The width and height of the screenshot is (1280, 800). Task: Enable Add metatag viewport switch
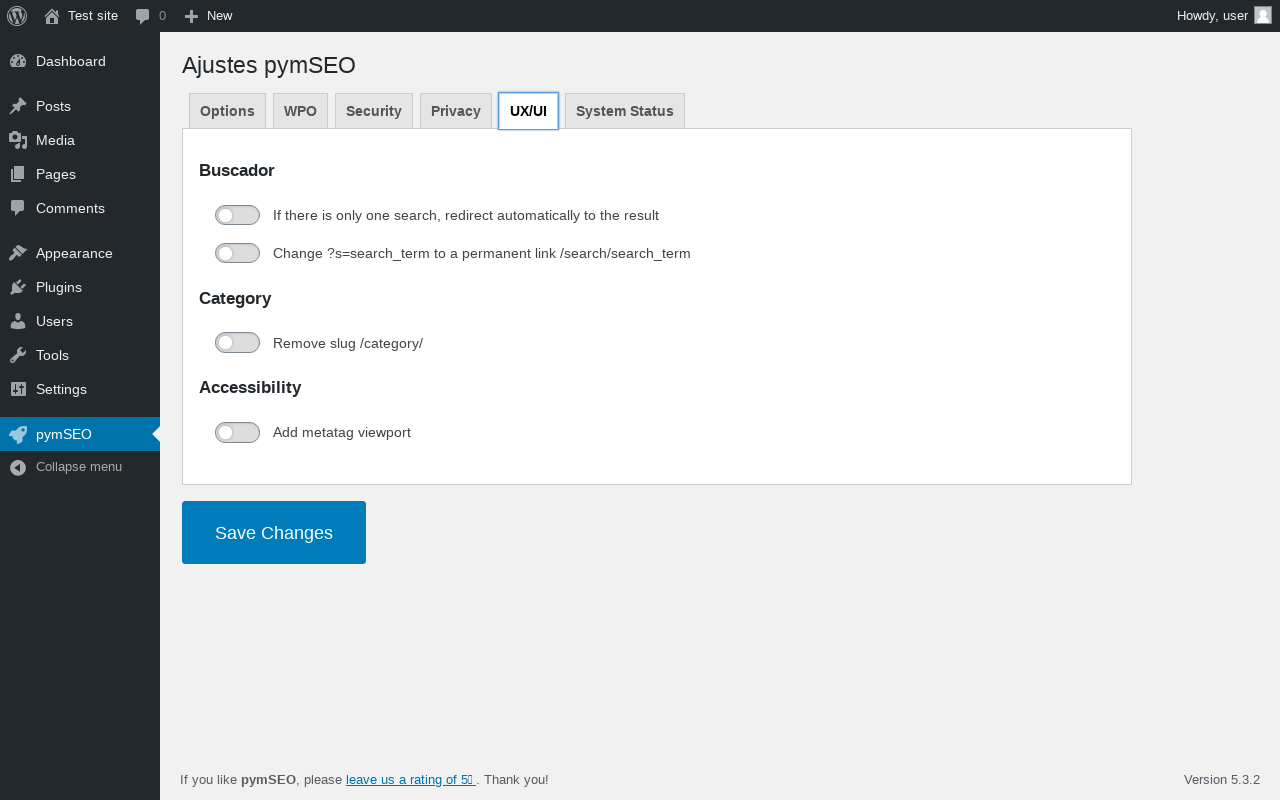pos(237,432)
